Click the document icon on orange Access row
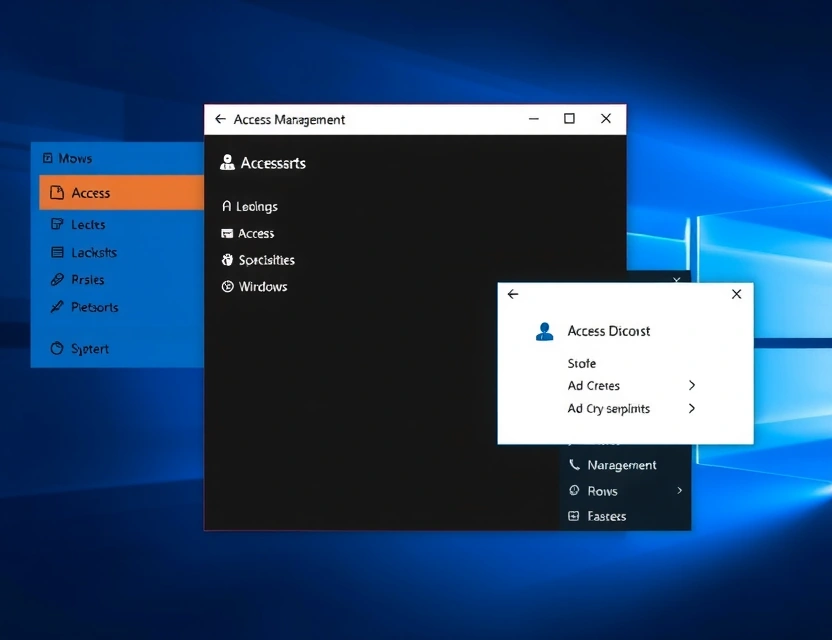This screenshot has height=640, width=832. (x=57, y=192)
